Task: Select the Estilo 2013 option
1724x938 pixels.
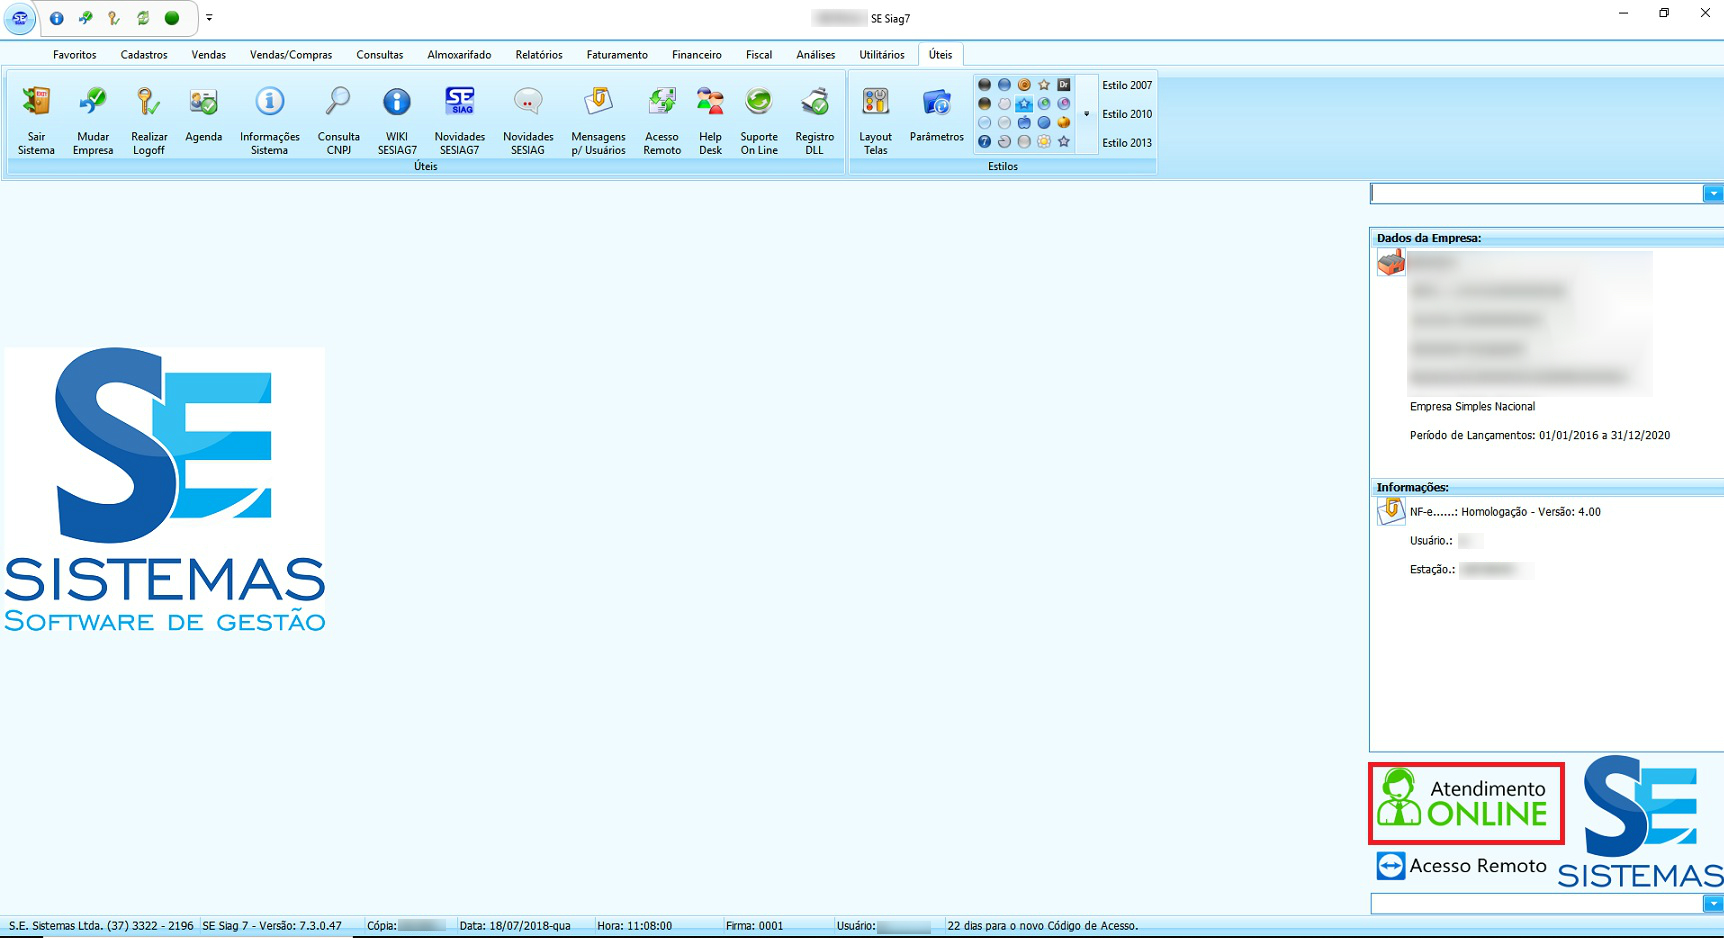Action: [x=1127, y=143]
